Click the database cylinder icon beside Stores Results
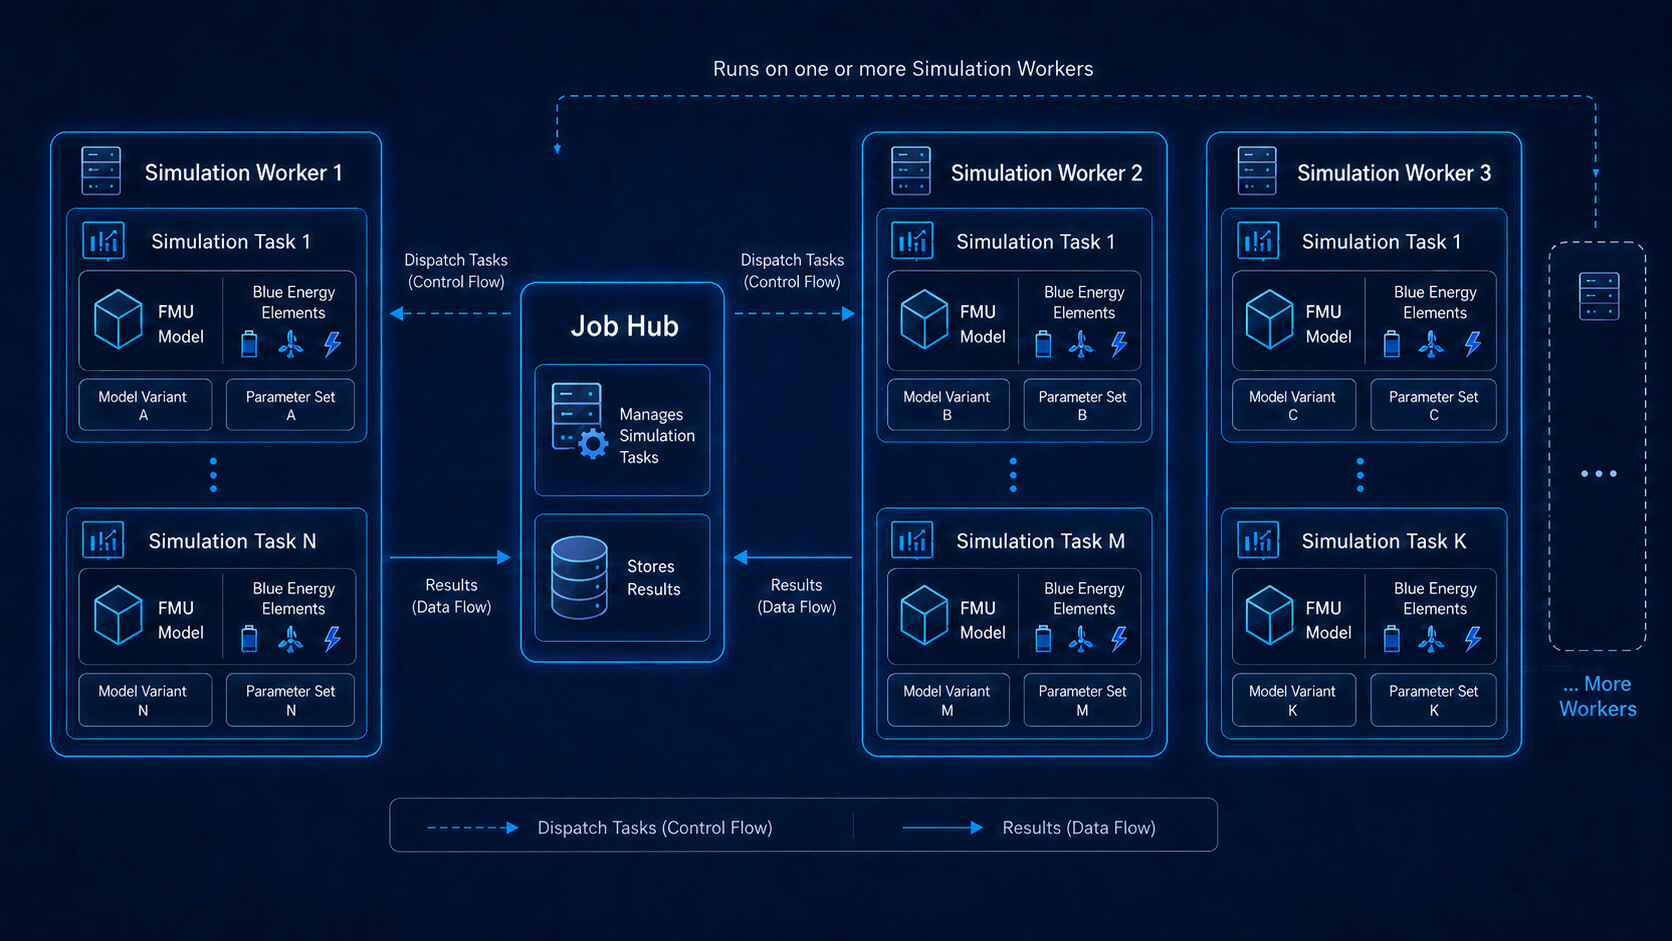 point(579,577)
